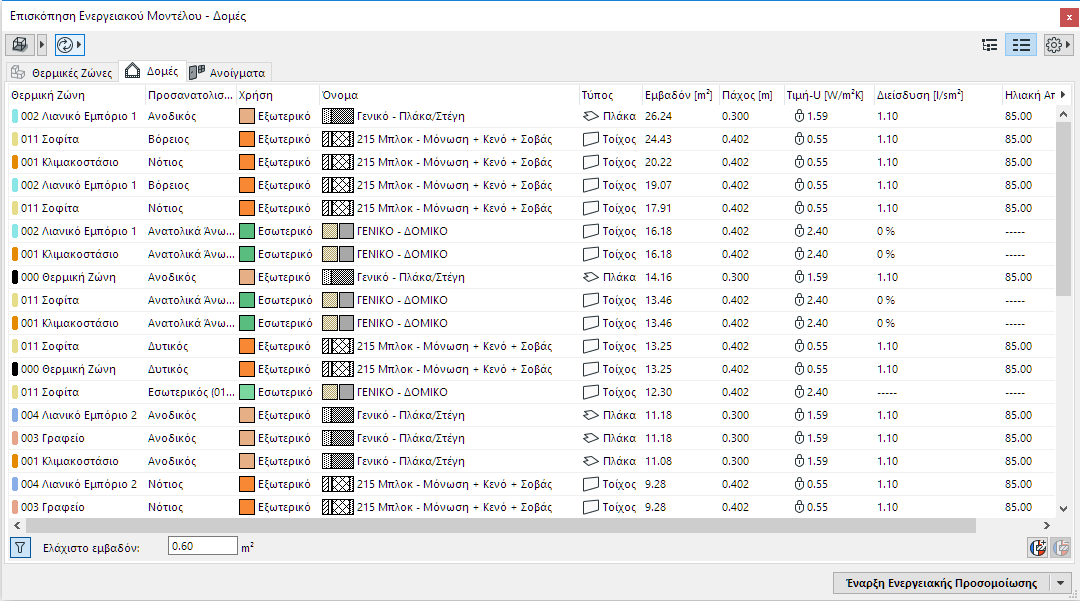Select row 003 Γραφείο Νότιος
Image resolution: width=1080 pixels, height=601 pixels.
531,507
